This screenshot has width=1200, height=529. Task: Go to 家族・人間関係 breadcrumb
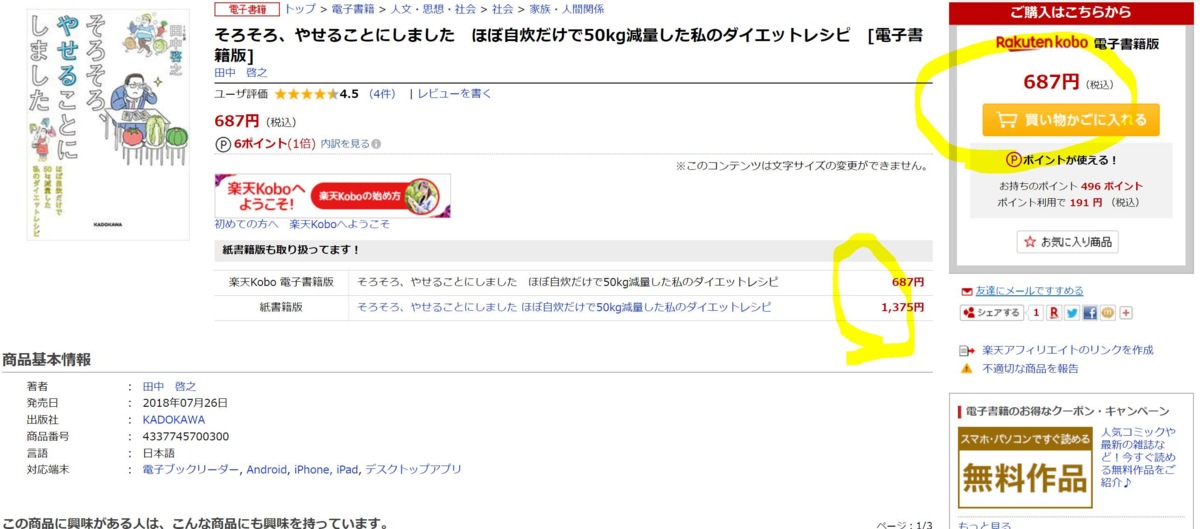click(565, 9)
